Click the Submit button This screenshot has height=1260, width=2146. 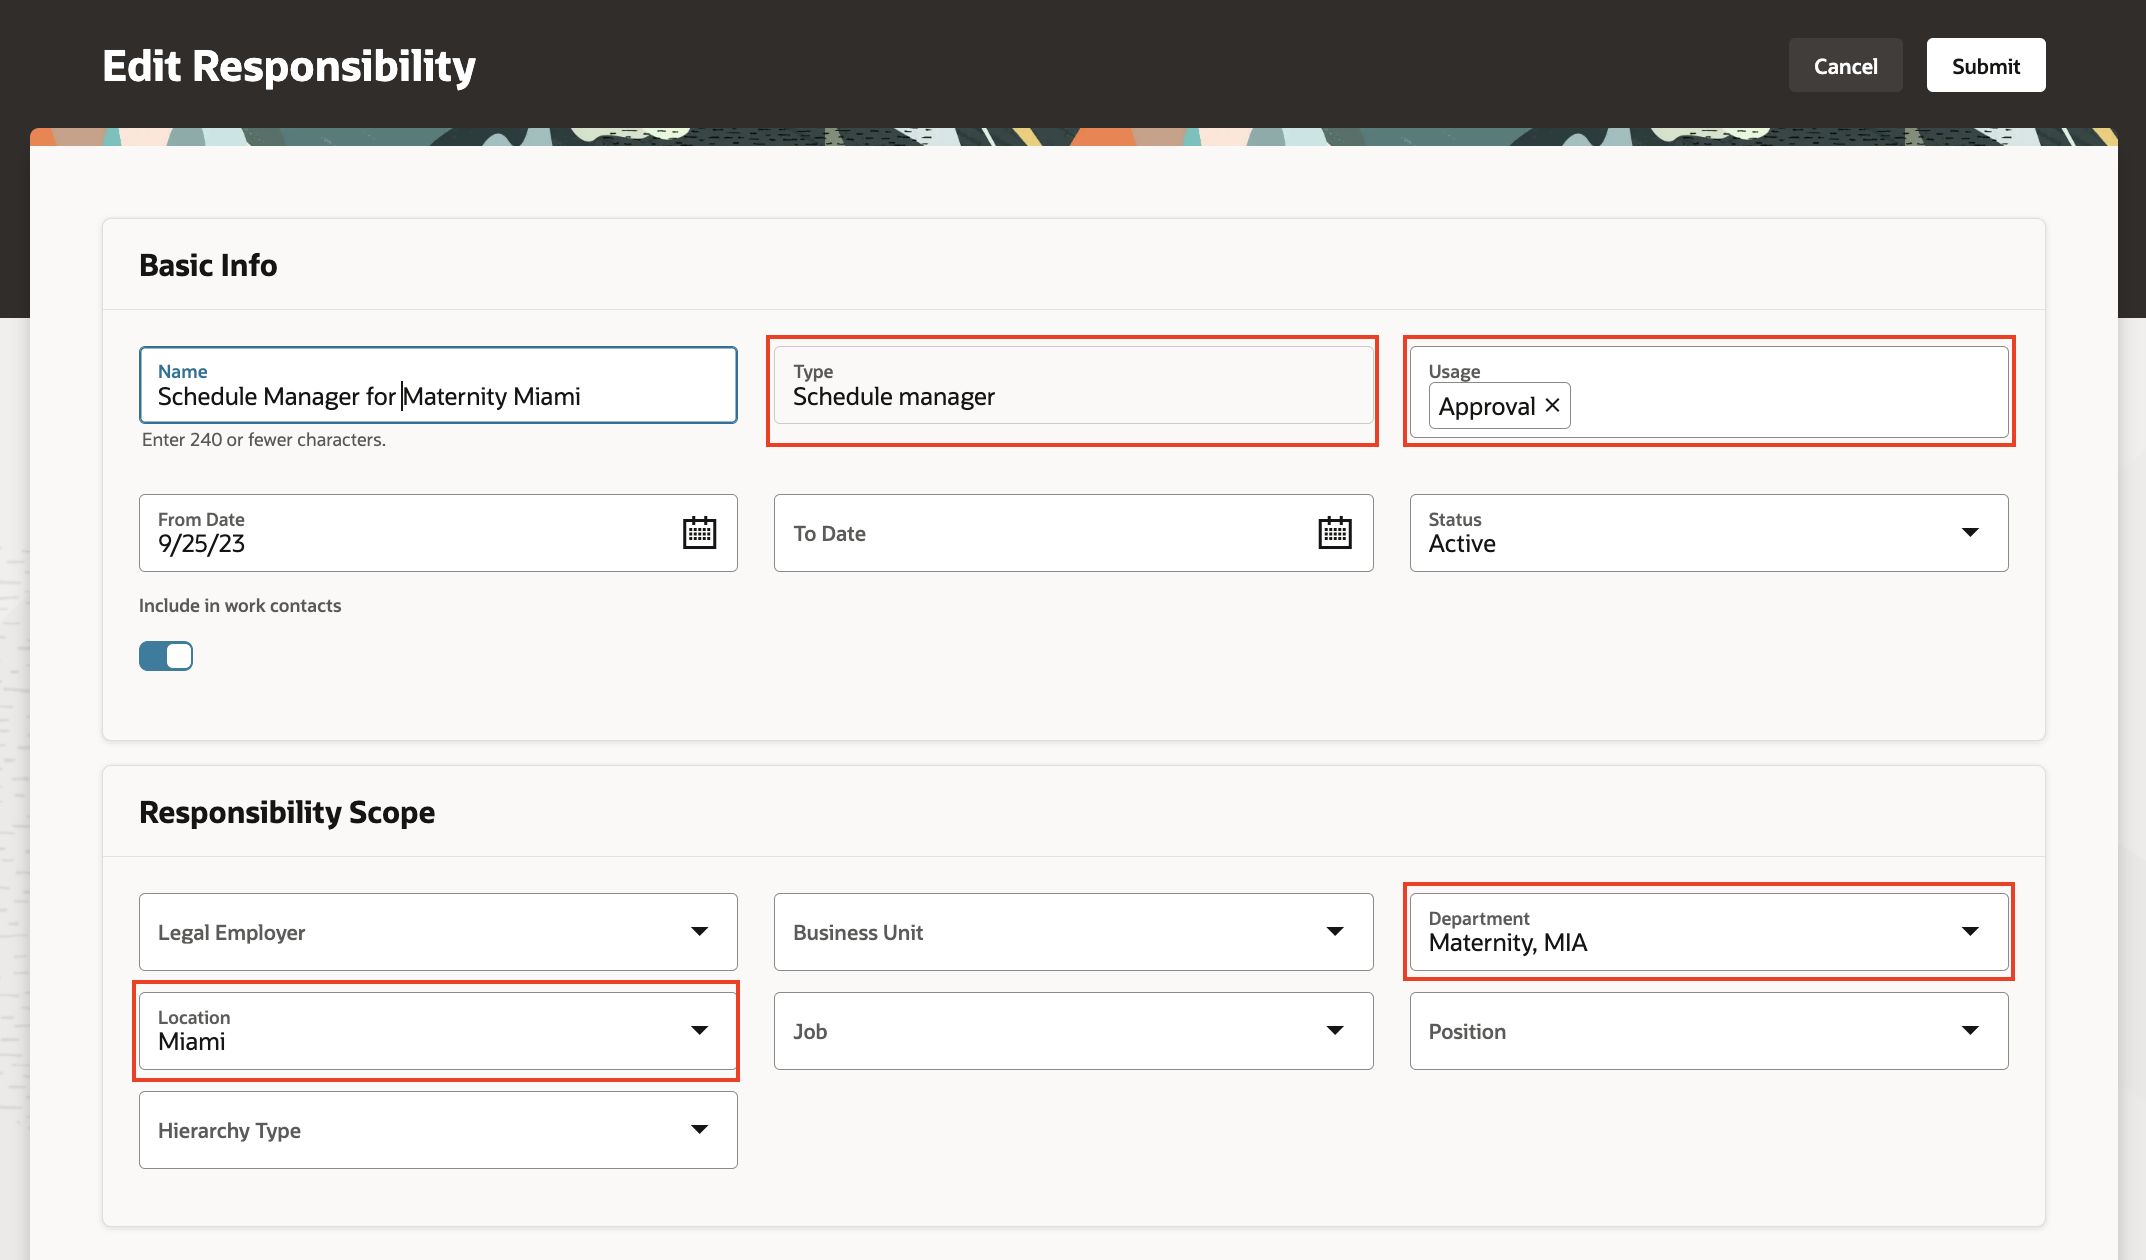point(1985,66)
